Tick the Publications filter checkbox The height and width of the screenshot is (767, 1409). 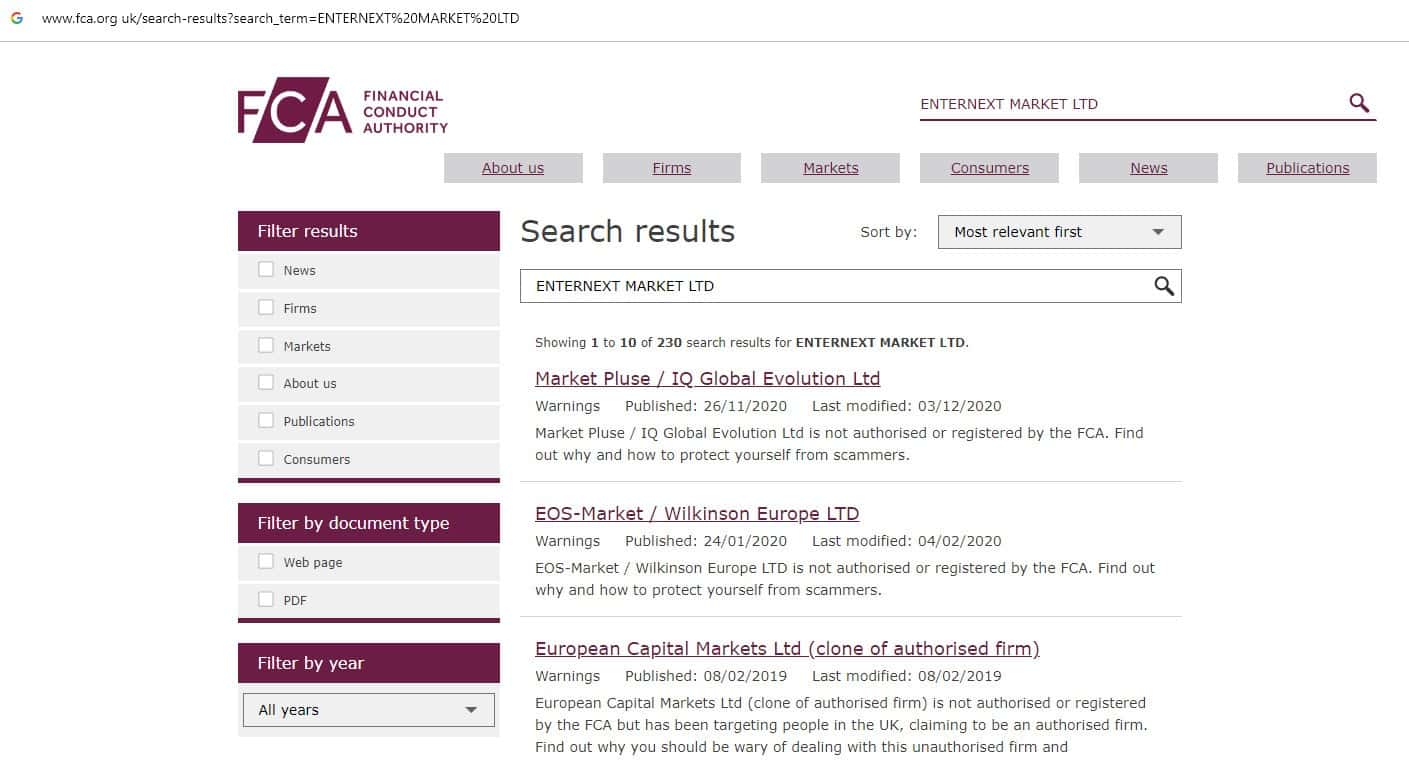click(x=266, y=420)
